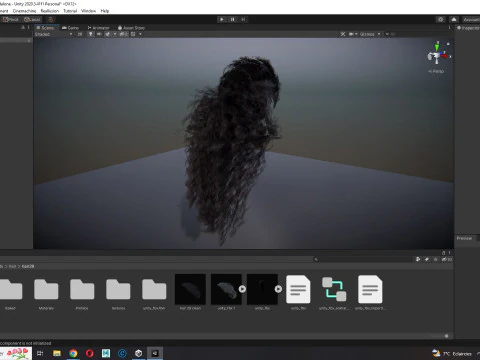Click the component tools icon in the scene toolbar

(343, 34)
